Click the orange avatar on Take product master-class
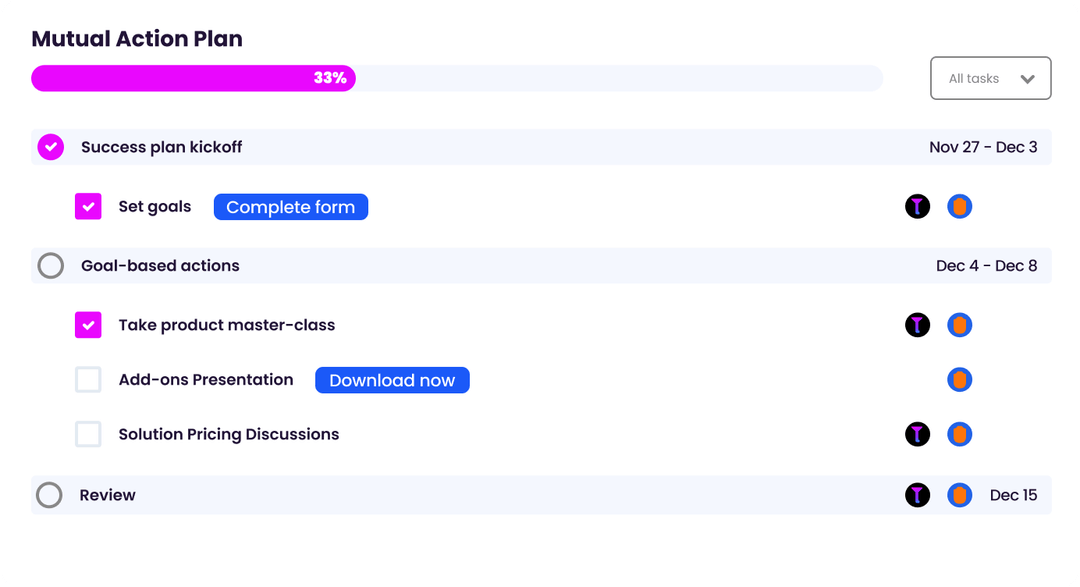The width and height of the screenshot is (1080, 587). [x=959, y=325]
